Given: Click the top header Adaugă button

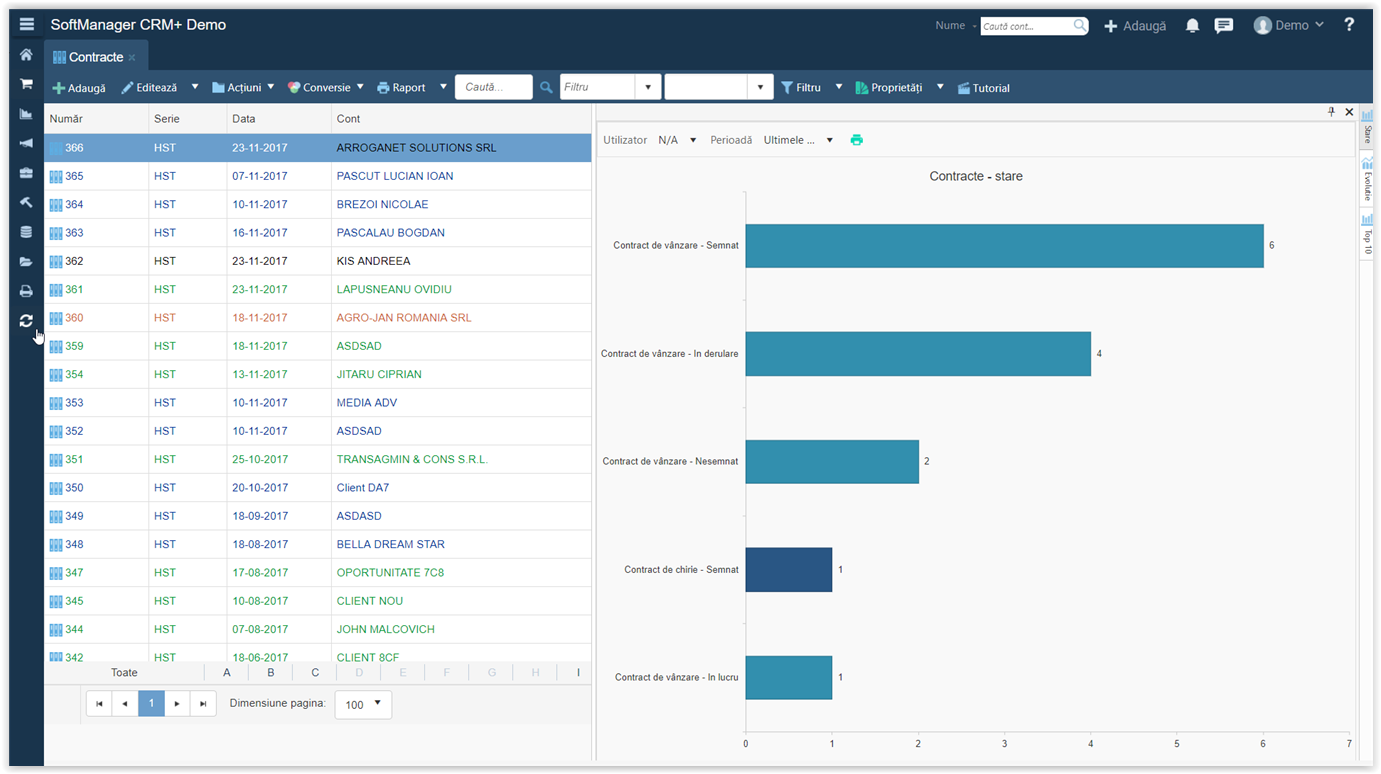Looking at the screenshot, I should 1135,26.
